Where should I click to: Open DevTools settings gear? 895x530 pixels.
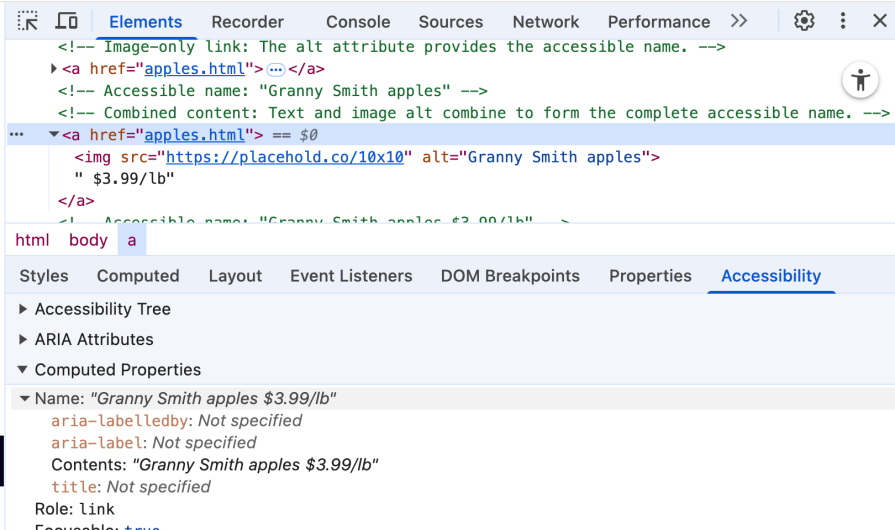(804, 21)
